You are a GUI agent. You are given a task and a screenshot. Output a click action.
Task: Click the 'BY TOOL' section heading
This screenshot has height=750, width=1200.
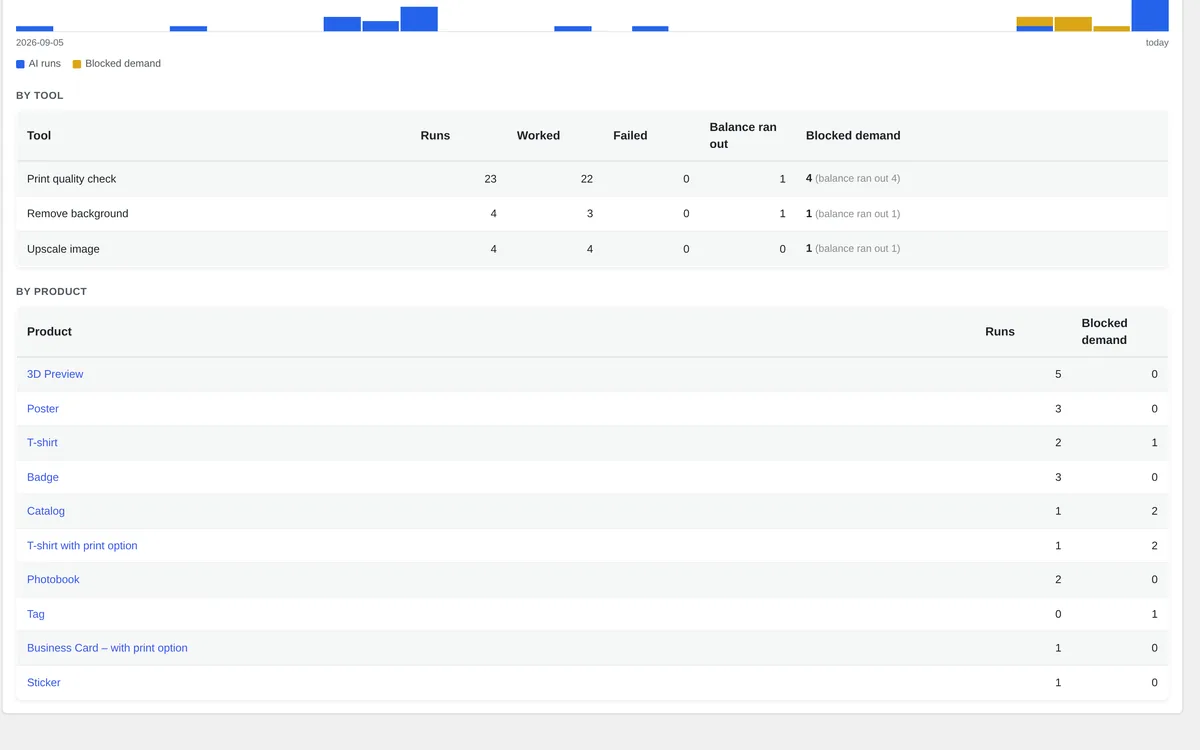(40, 96)
